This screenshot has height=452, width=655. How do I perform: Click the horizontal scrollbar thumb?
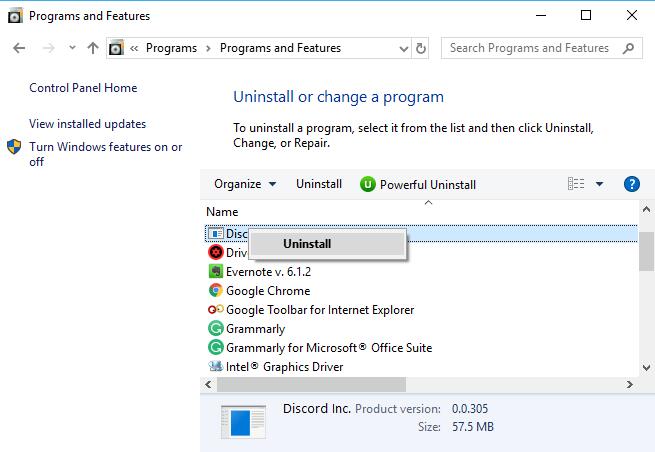[x=311, y=384]
